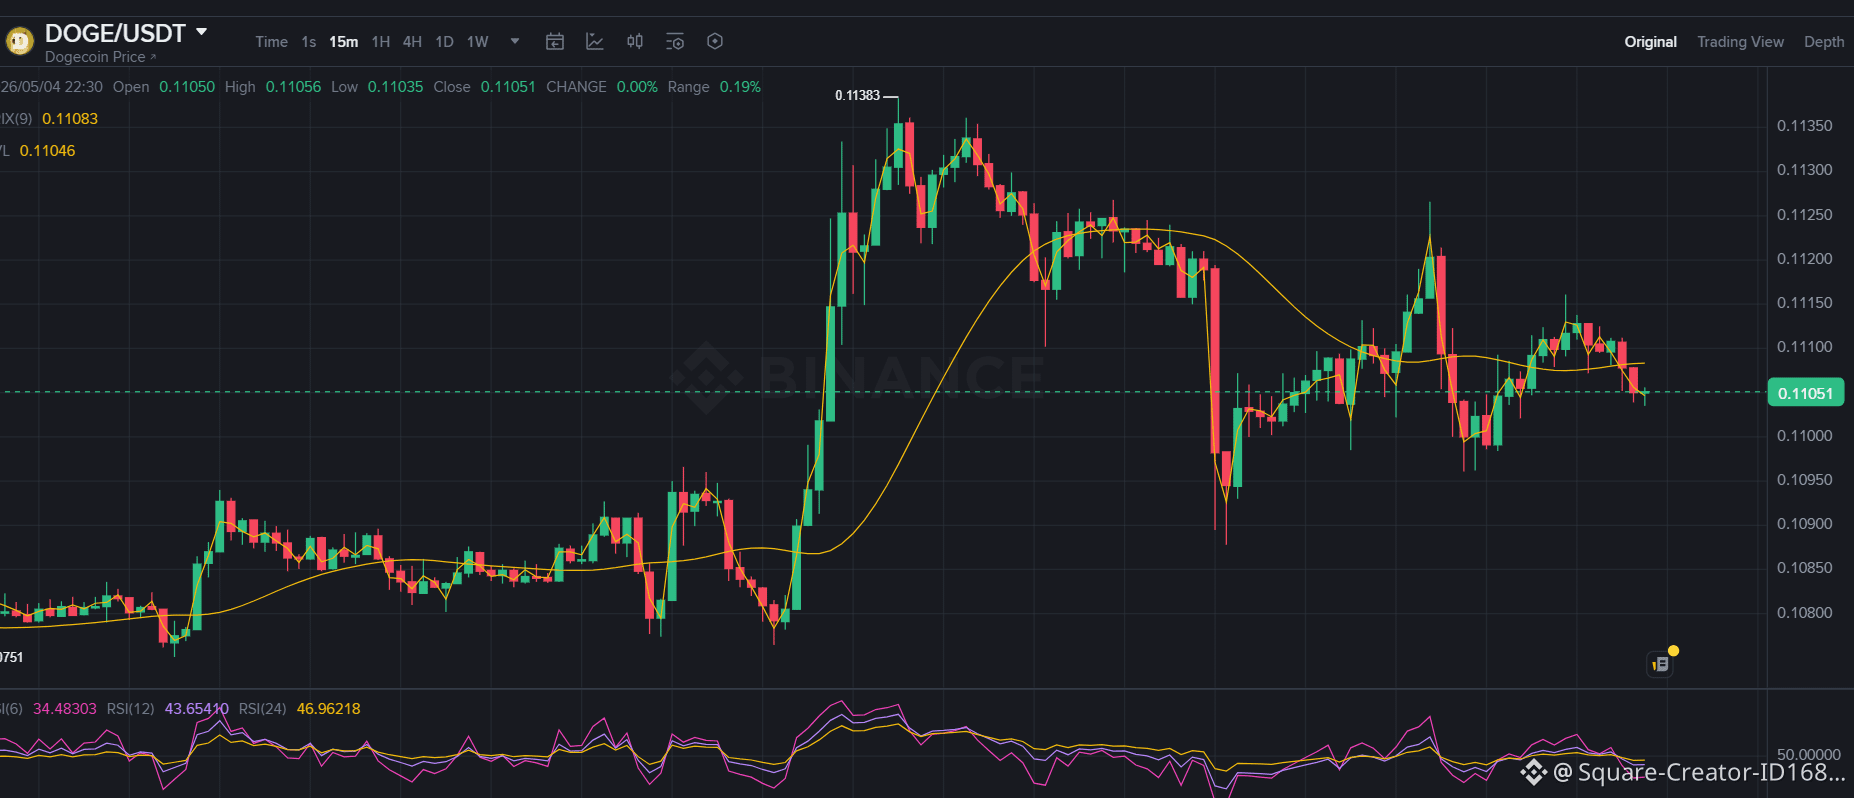Click the Low value 0.11035

coord(395,87)
